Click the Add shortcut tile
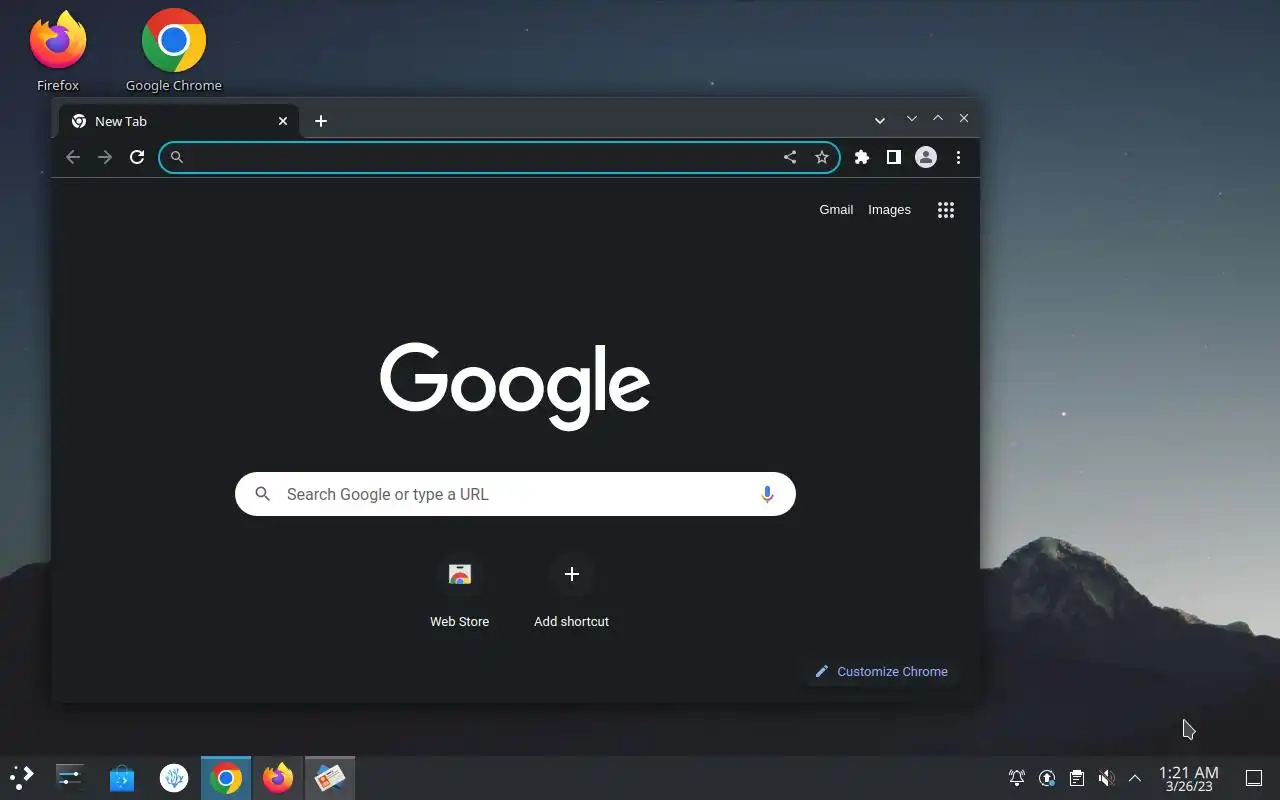Screen dimensions: 1280x800 pyautogui.click(x=571, y=592)
